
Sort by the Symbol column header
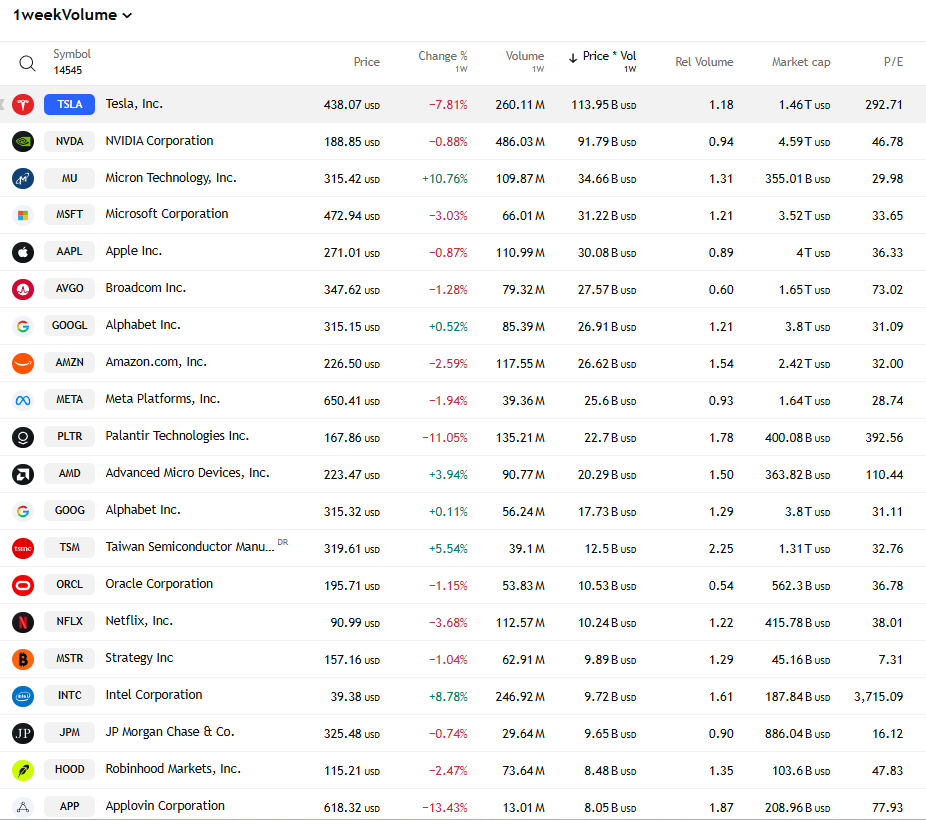click(72, 54)
